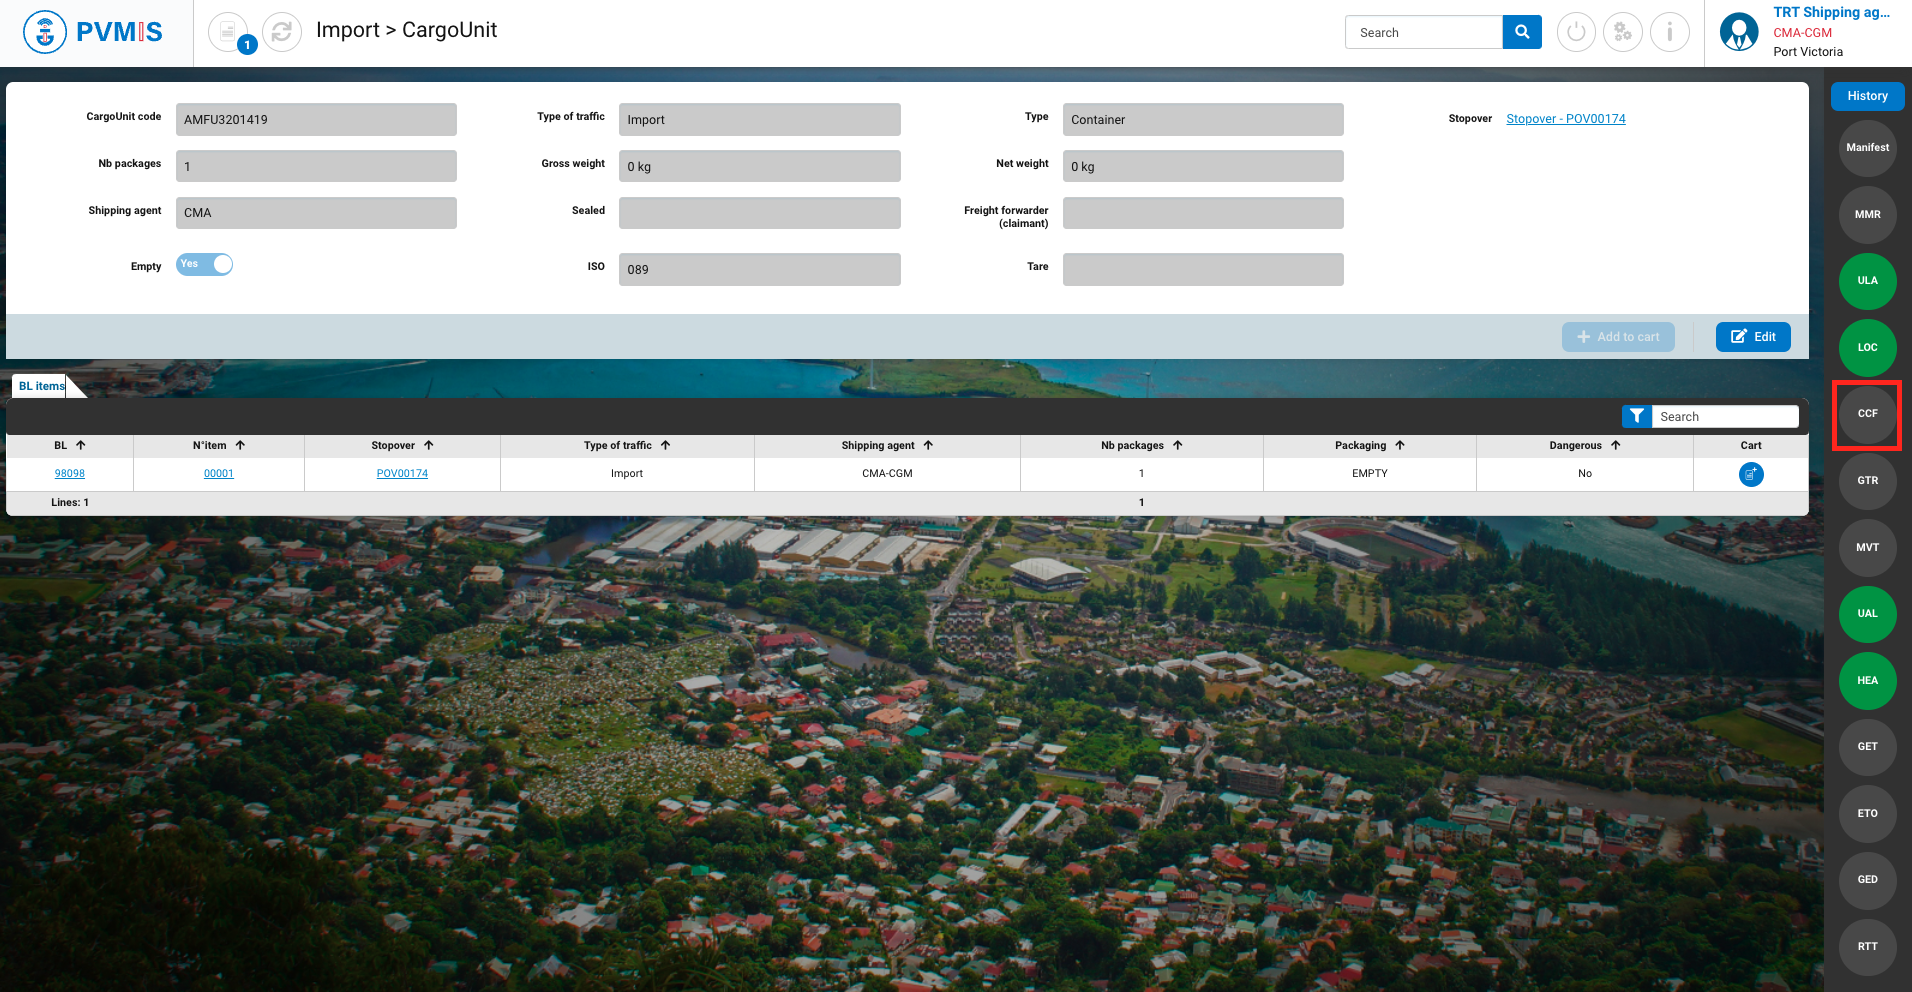Open the Stopover - POV00174 link
Viewport: 1912px width, 992px height.
point(1565,119)
